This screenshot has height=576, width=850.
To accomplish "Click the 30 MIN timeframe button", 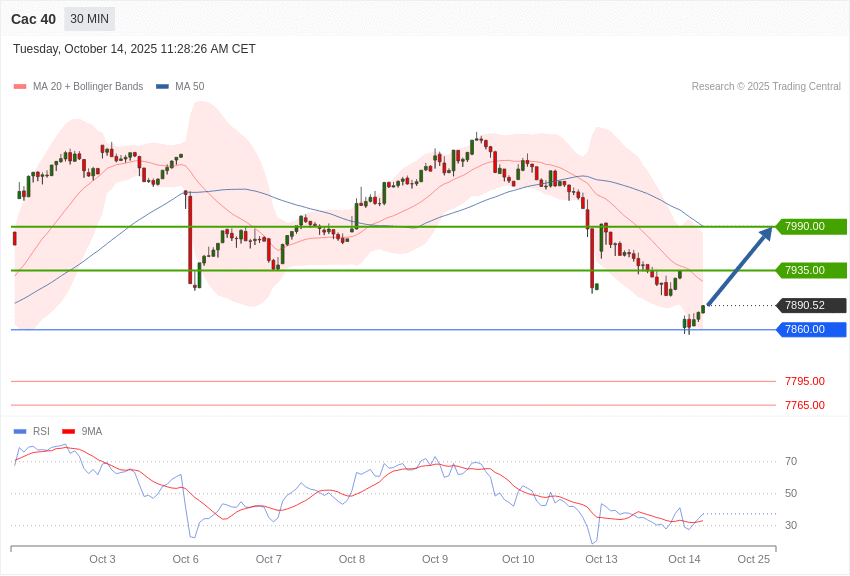I will (x=89, y=19).
